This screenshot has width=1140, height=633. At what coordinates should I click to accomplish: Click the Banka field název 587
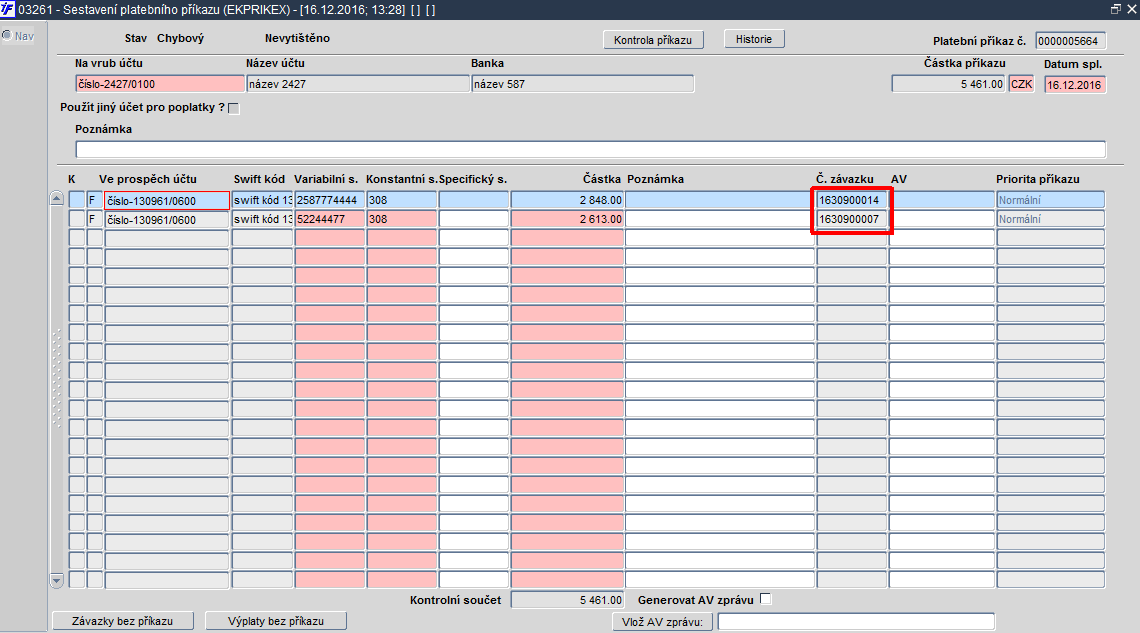point(582,84)
